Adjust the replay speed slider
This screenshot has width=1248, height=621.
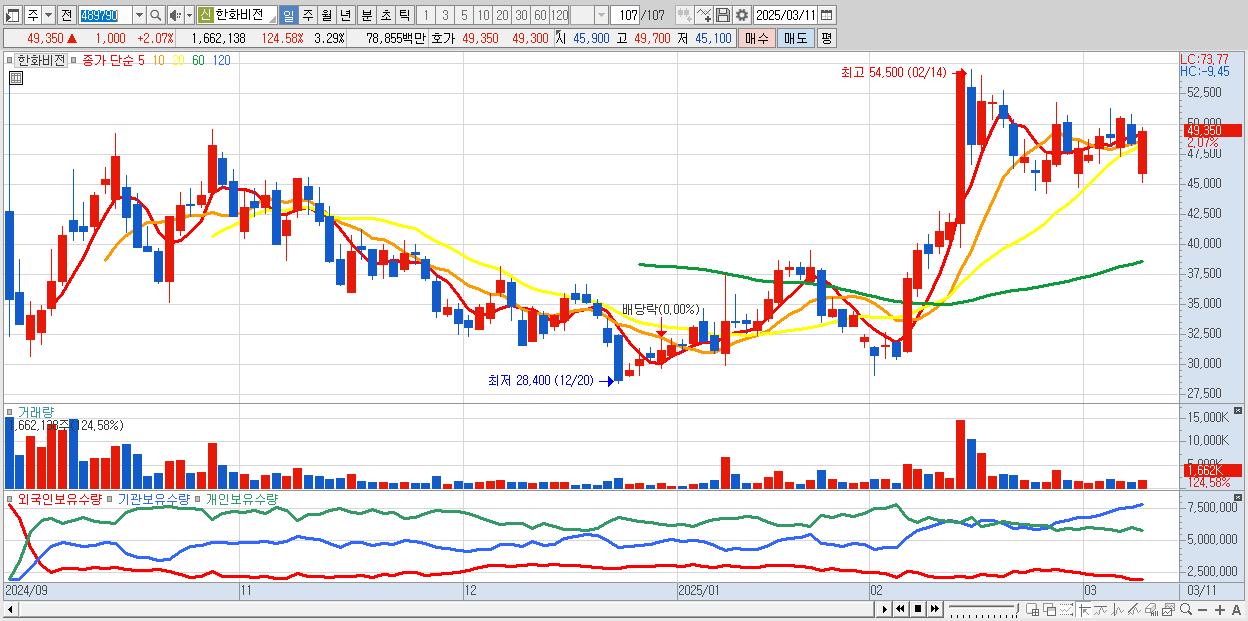point(984,609)
